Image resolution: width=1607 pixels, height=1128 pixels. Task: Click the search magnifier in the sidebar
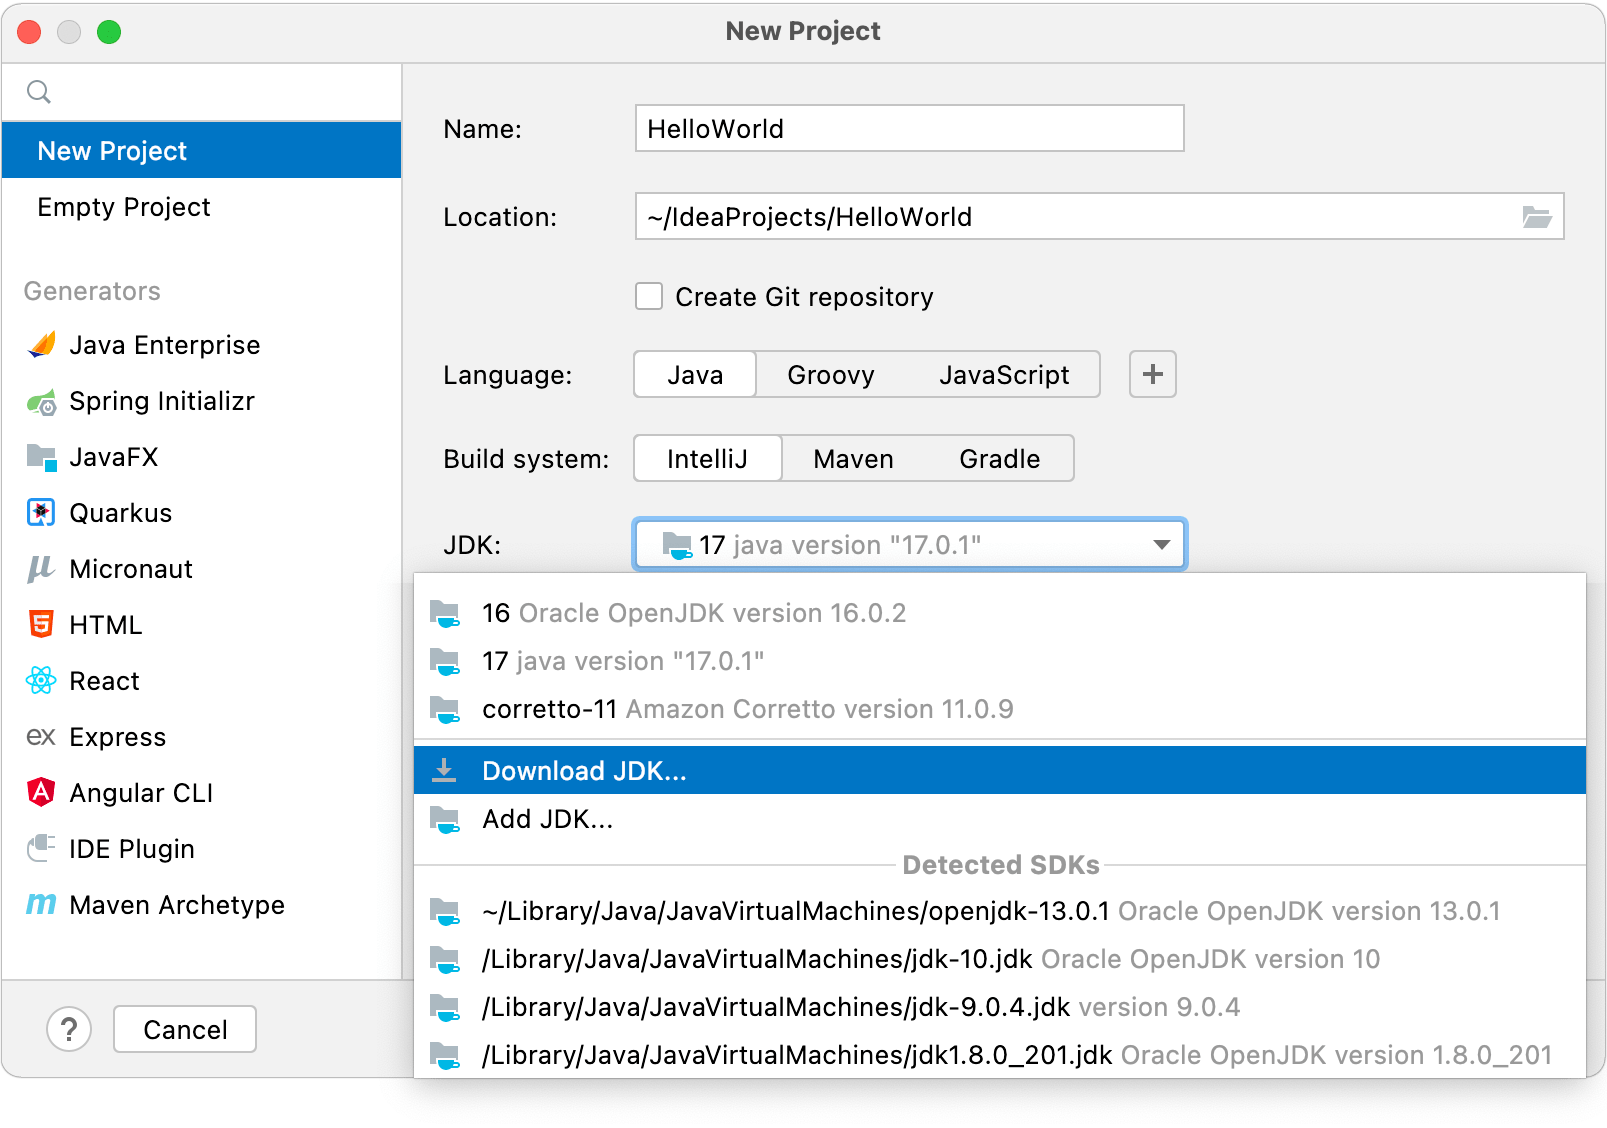tap(39, 91)
